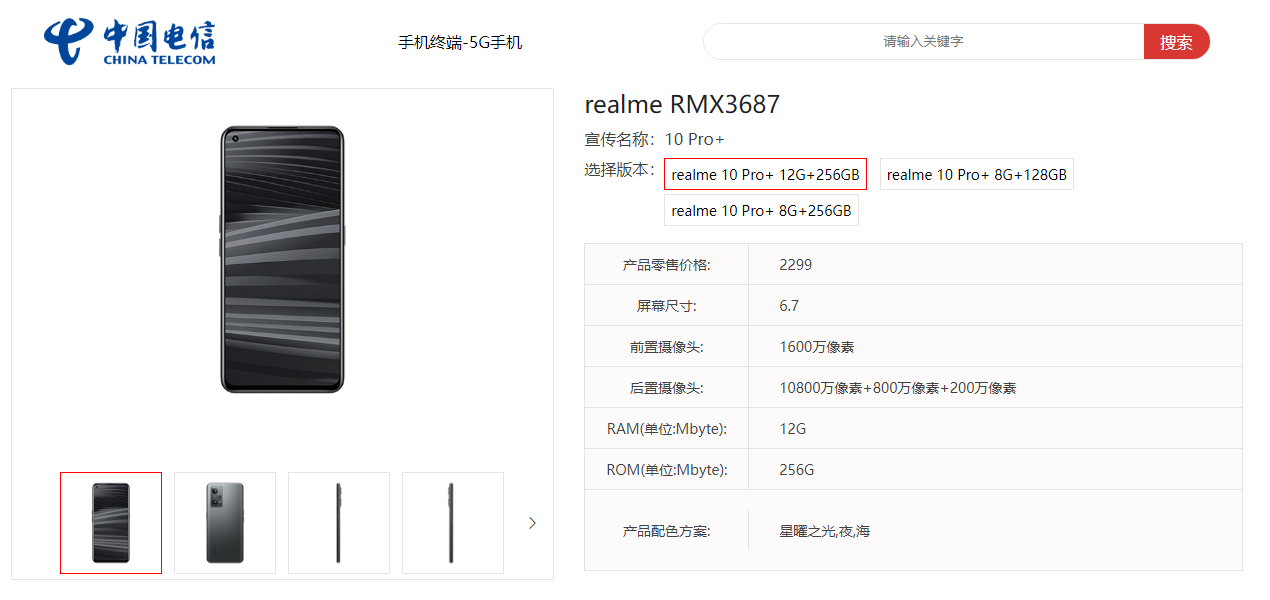Image resolution: width=1270 pixels, height=600 pixels.
Task: Show the back view phone thumbnail
Action: 225,523
